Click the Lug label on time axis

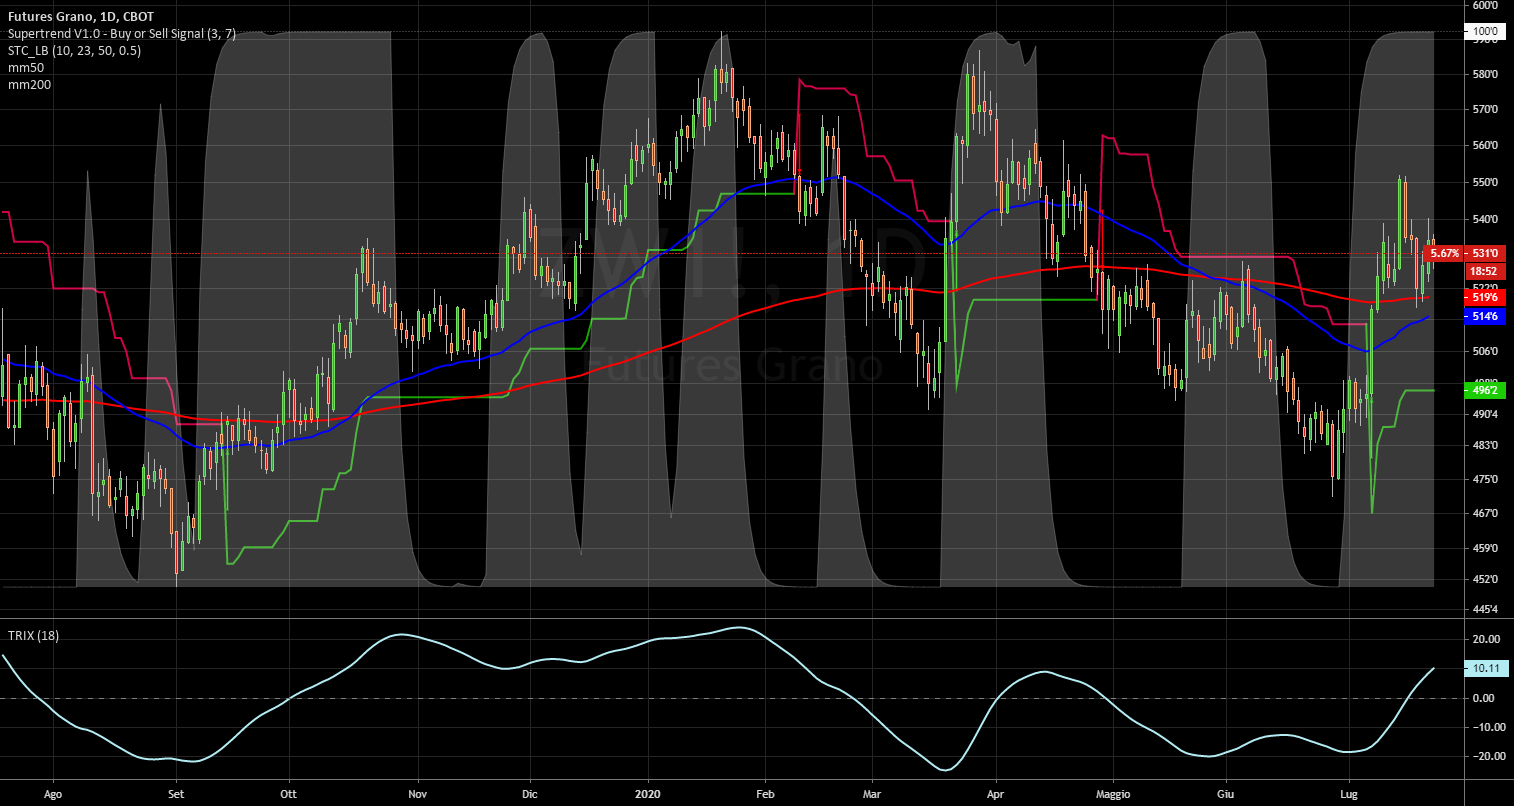tap(1348, 795)
